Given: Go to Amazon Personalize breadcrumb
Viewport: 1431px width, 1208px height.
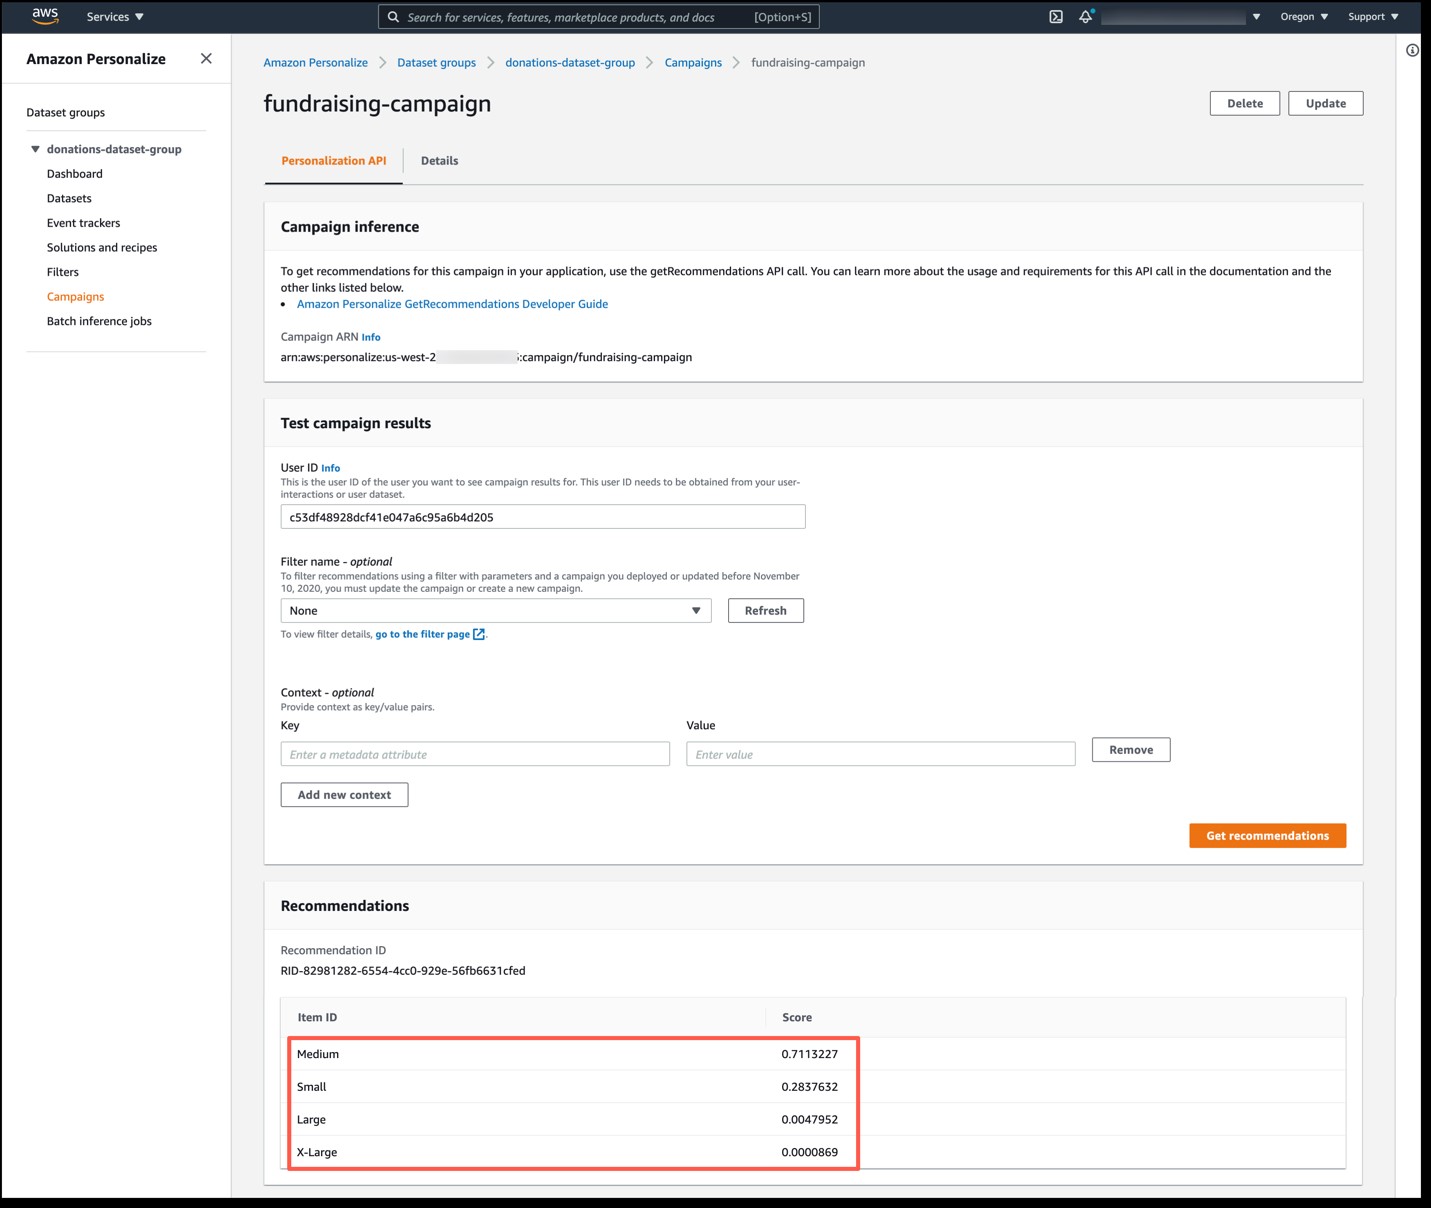Looking at the screenshot, I should pyautogui.click(x=315, y=63).
